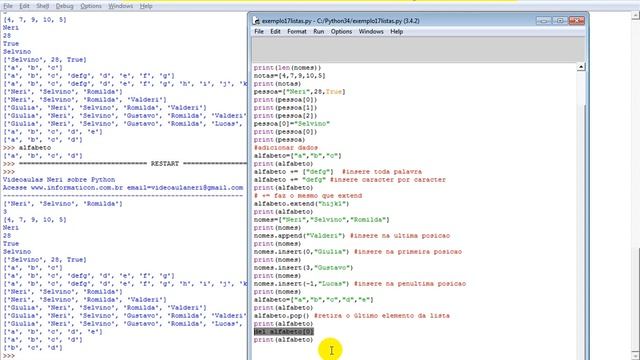This screenshot has width=640, height=360.
Task: Click the line print(len(nomes))
Action: click(287, 68)
